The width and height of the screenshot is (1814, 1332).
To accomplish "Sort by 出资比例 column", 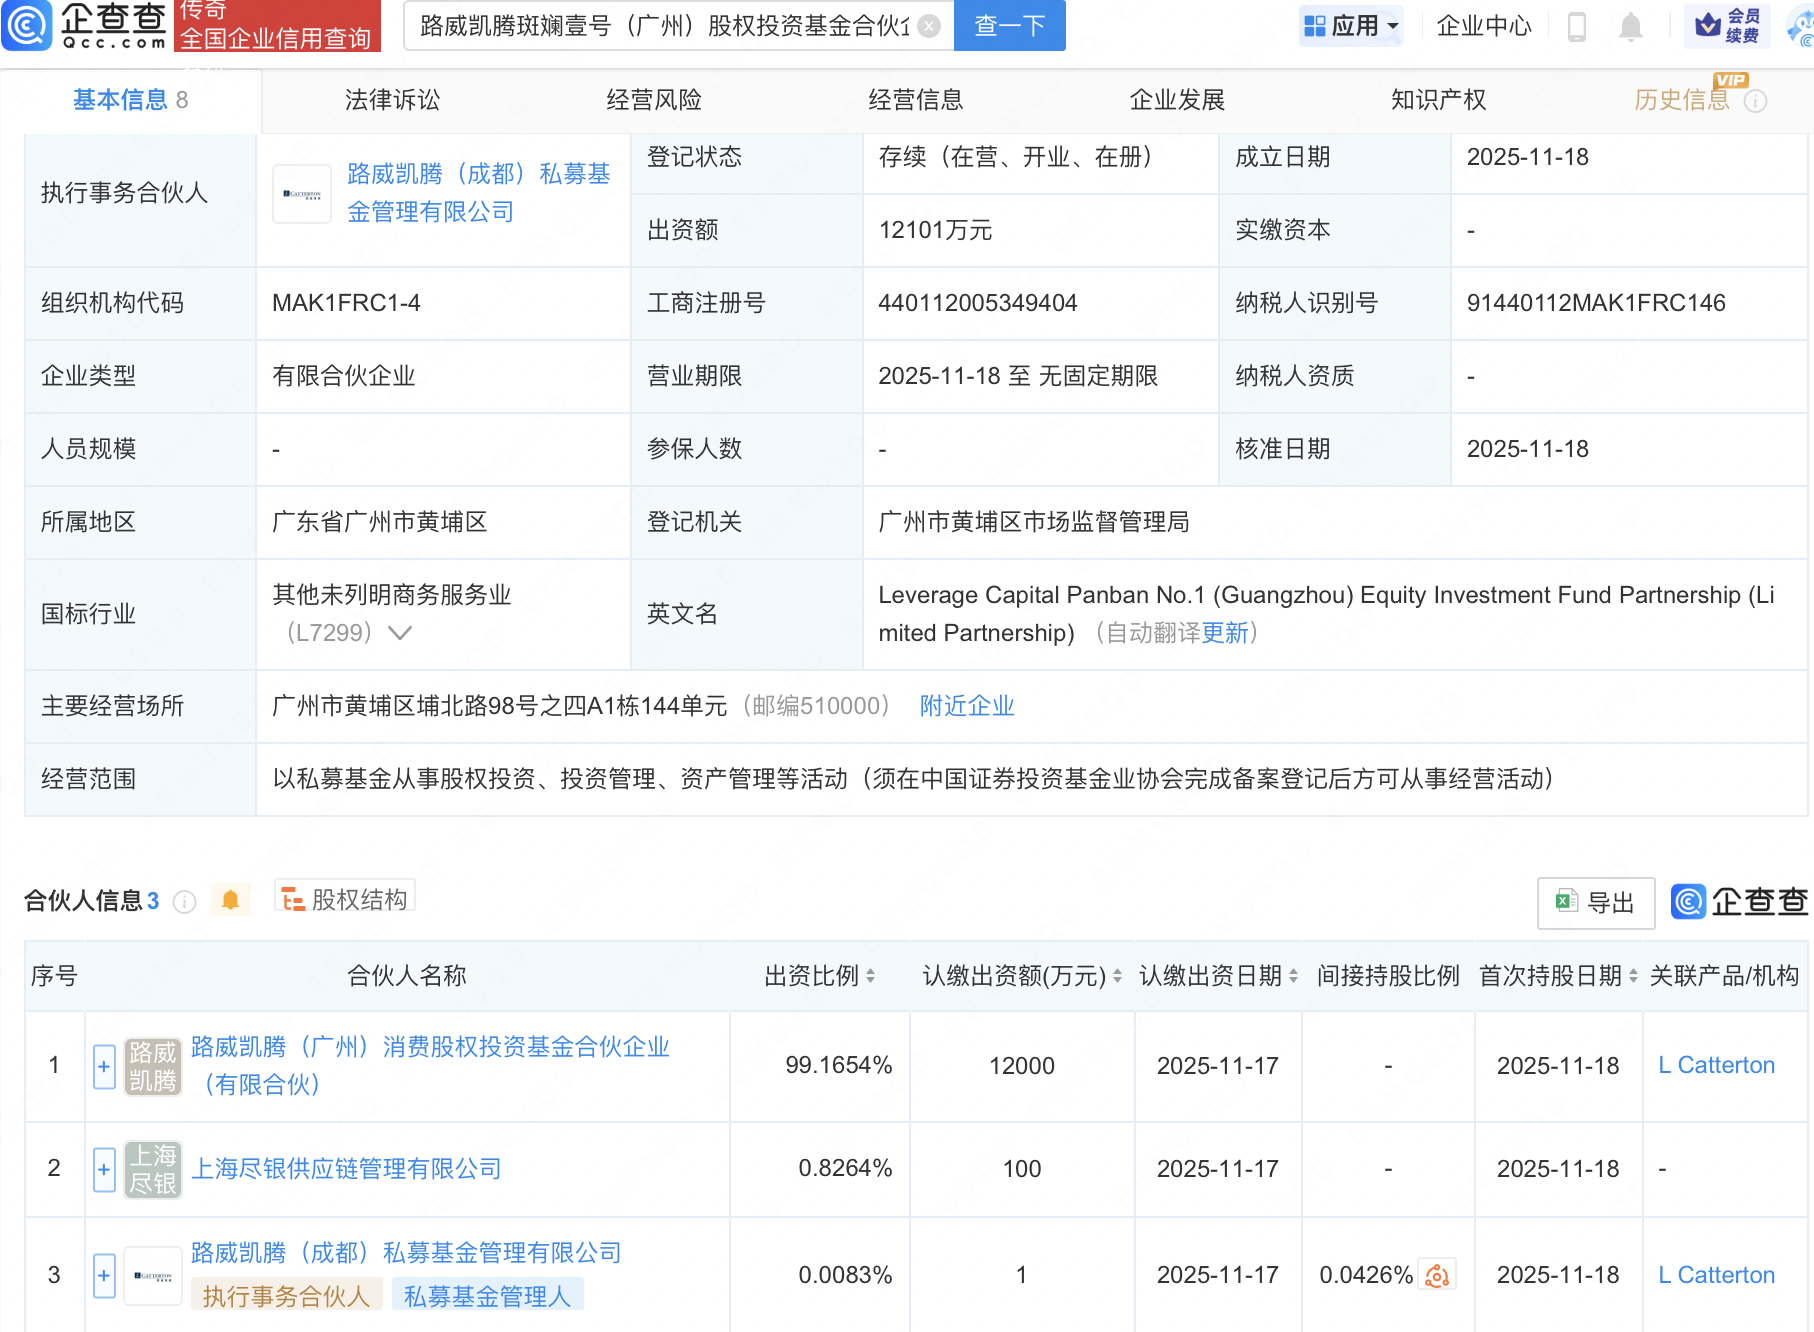I will coord(871,976).
